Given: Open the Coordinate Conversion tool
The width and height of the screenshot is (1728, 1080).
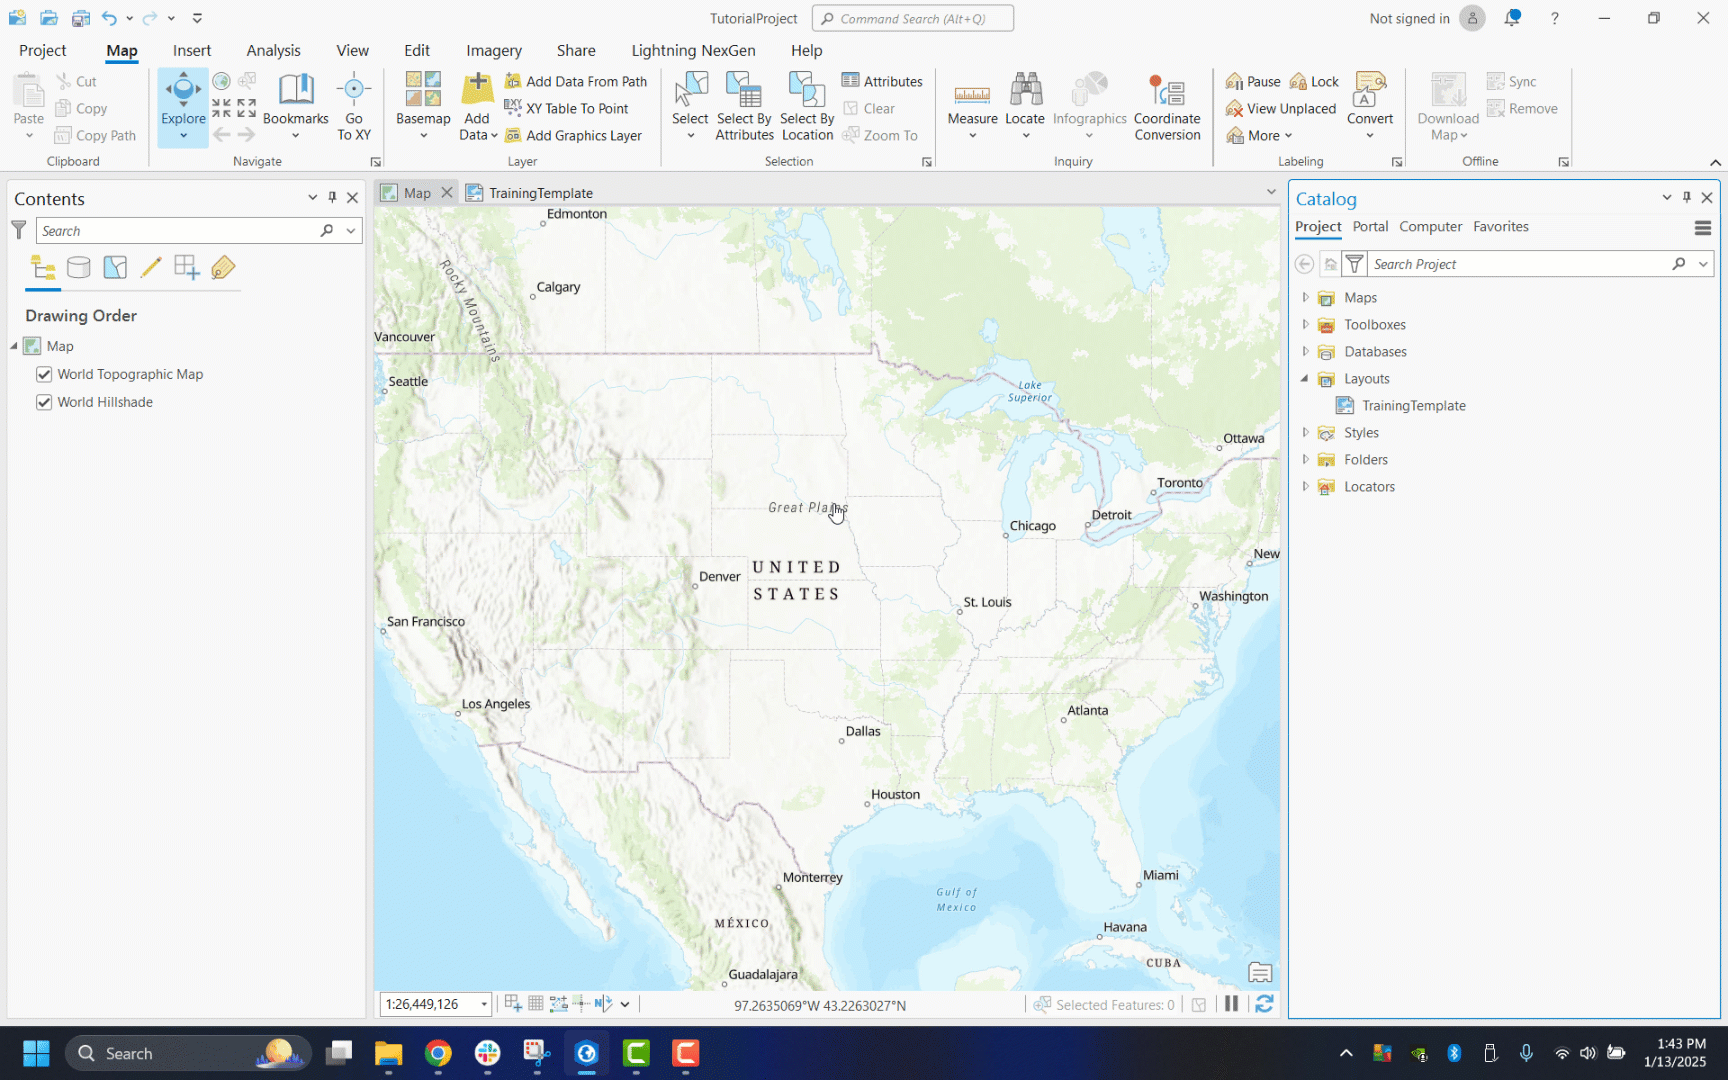Looking at the screenshot, I should (x=1166, y=105).
